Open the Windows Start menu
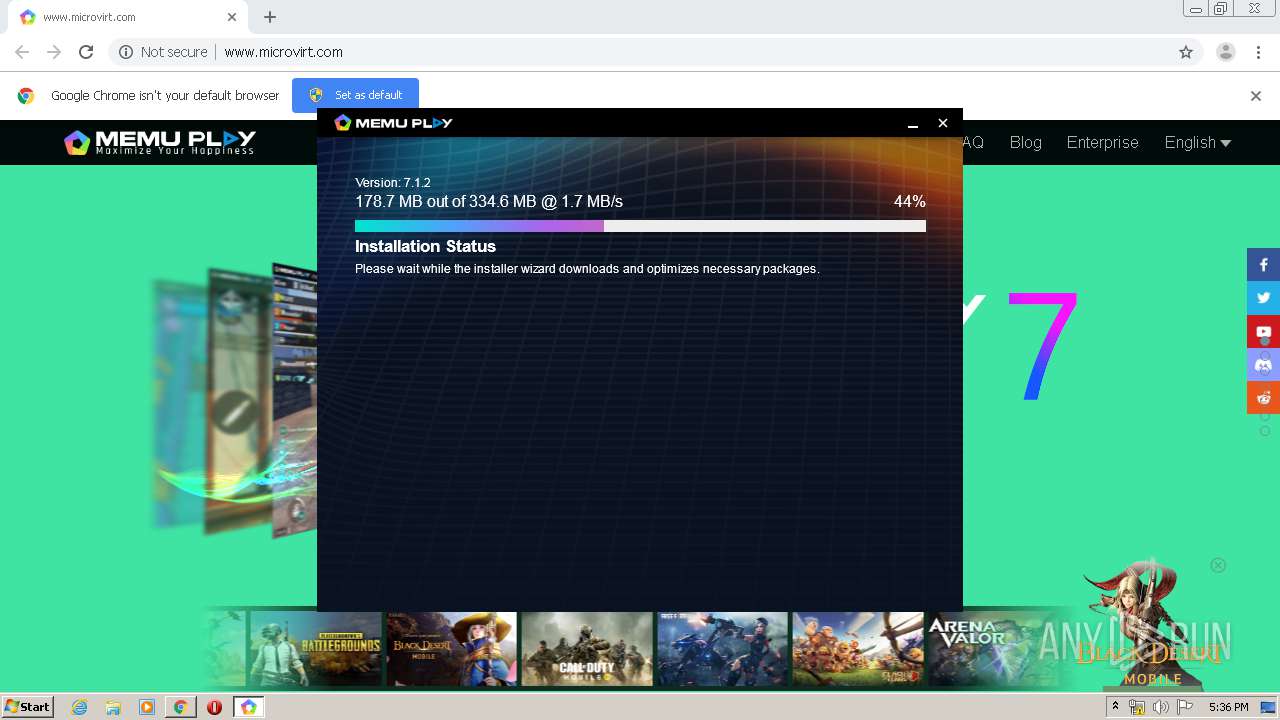Screen dimensions: 1280x720 click(x=28, y=707)
